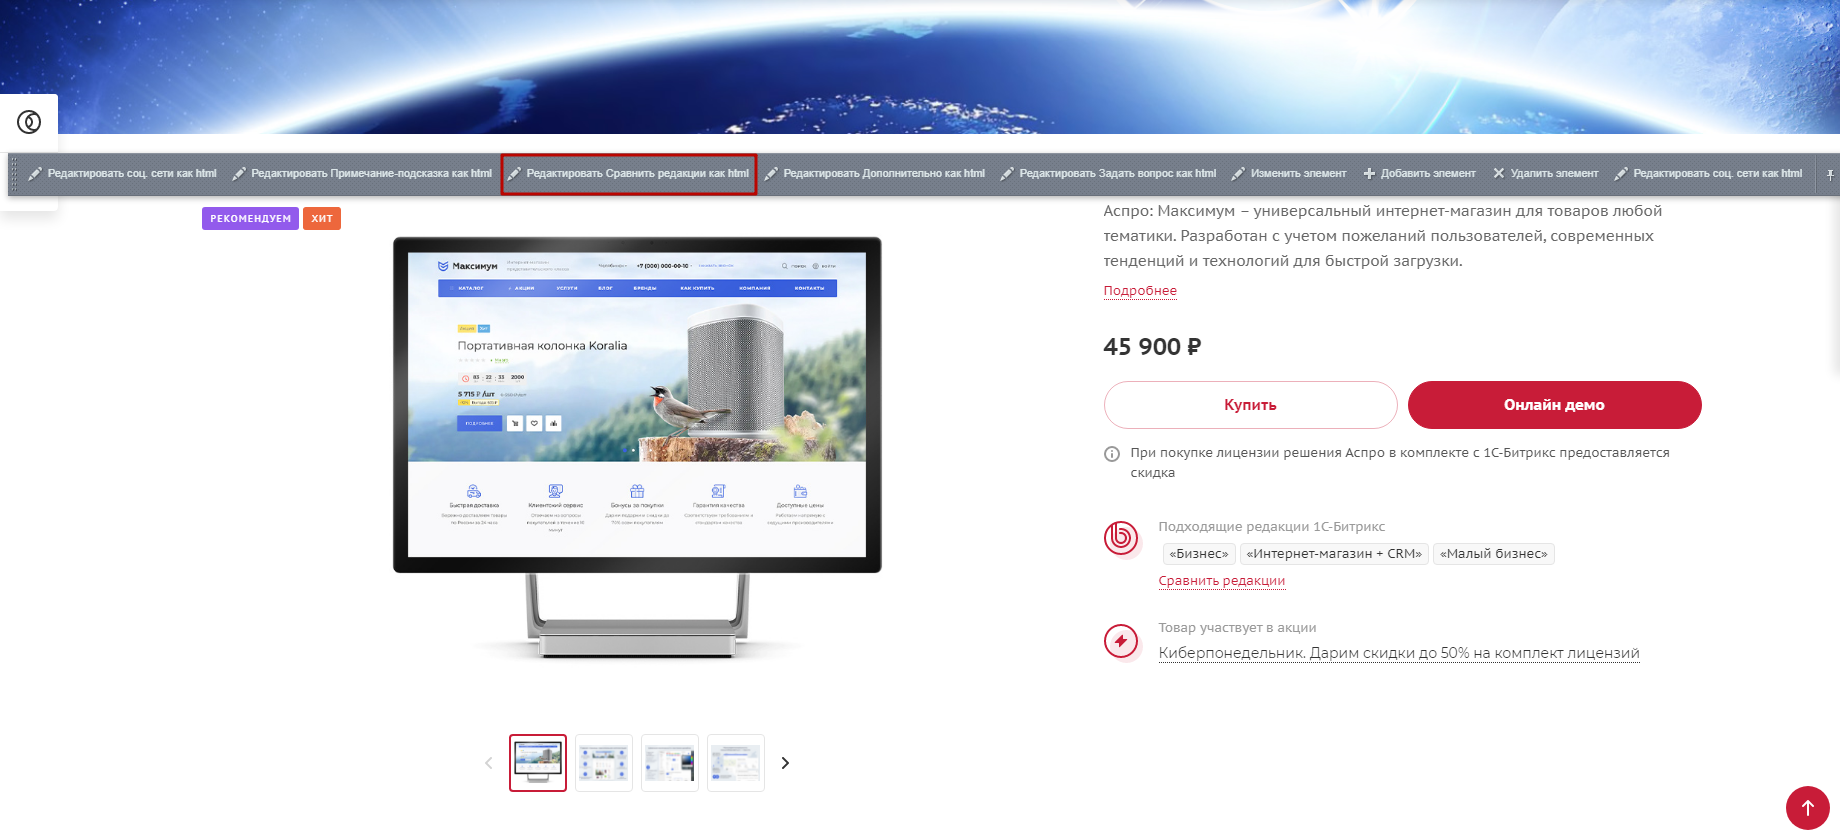1840x831 pixels.
Task: Open the floating theme switcher icon
Action: click(x=29, y=122)
